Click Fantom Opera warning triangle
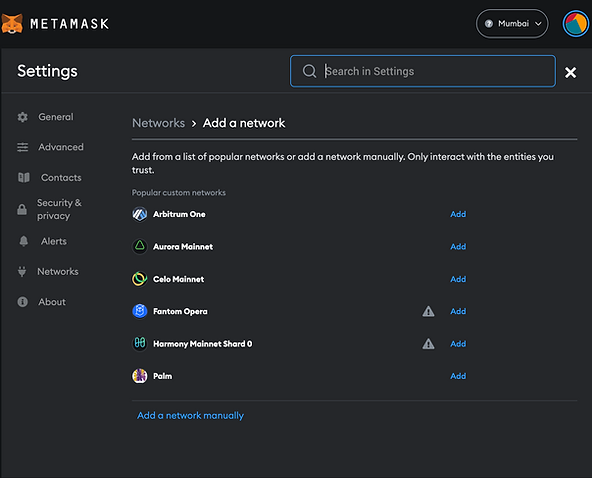This screenshot has width=592, height=478. coord(428,311)
